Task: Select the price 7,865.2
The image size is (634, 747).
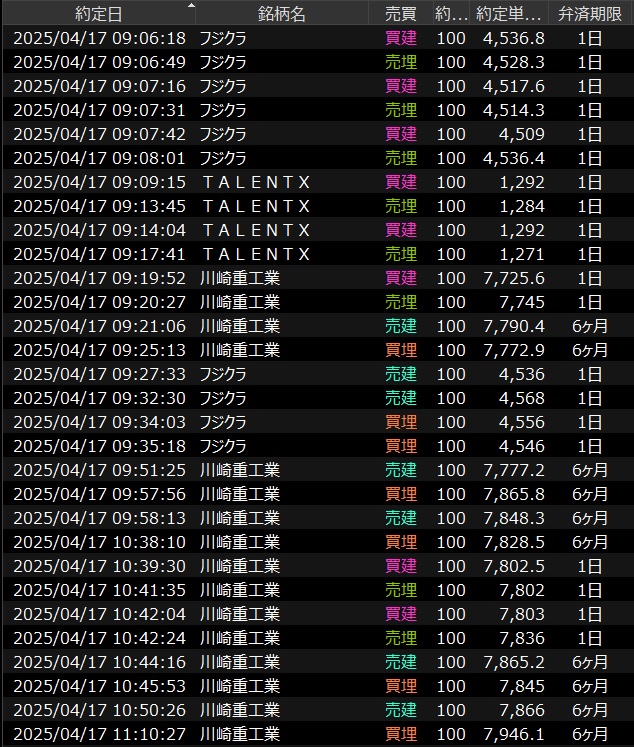Action: pos(513,662)
